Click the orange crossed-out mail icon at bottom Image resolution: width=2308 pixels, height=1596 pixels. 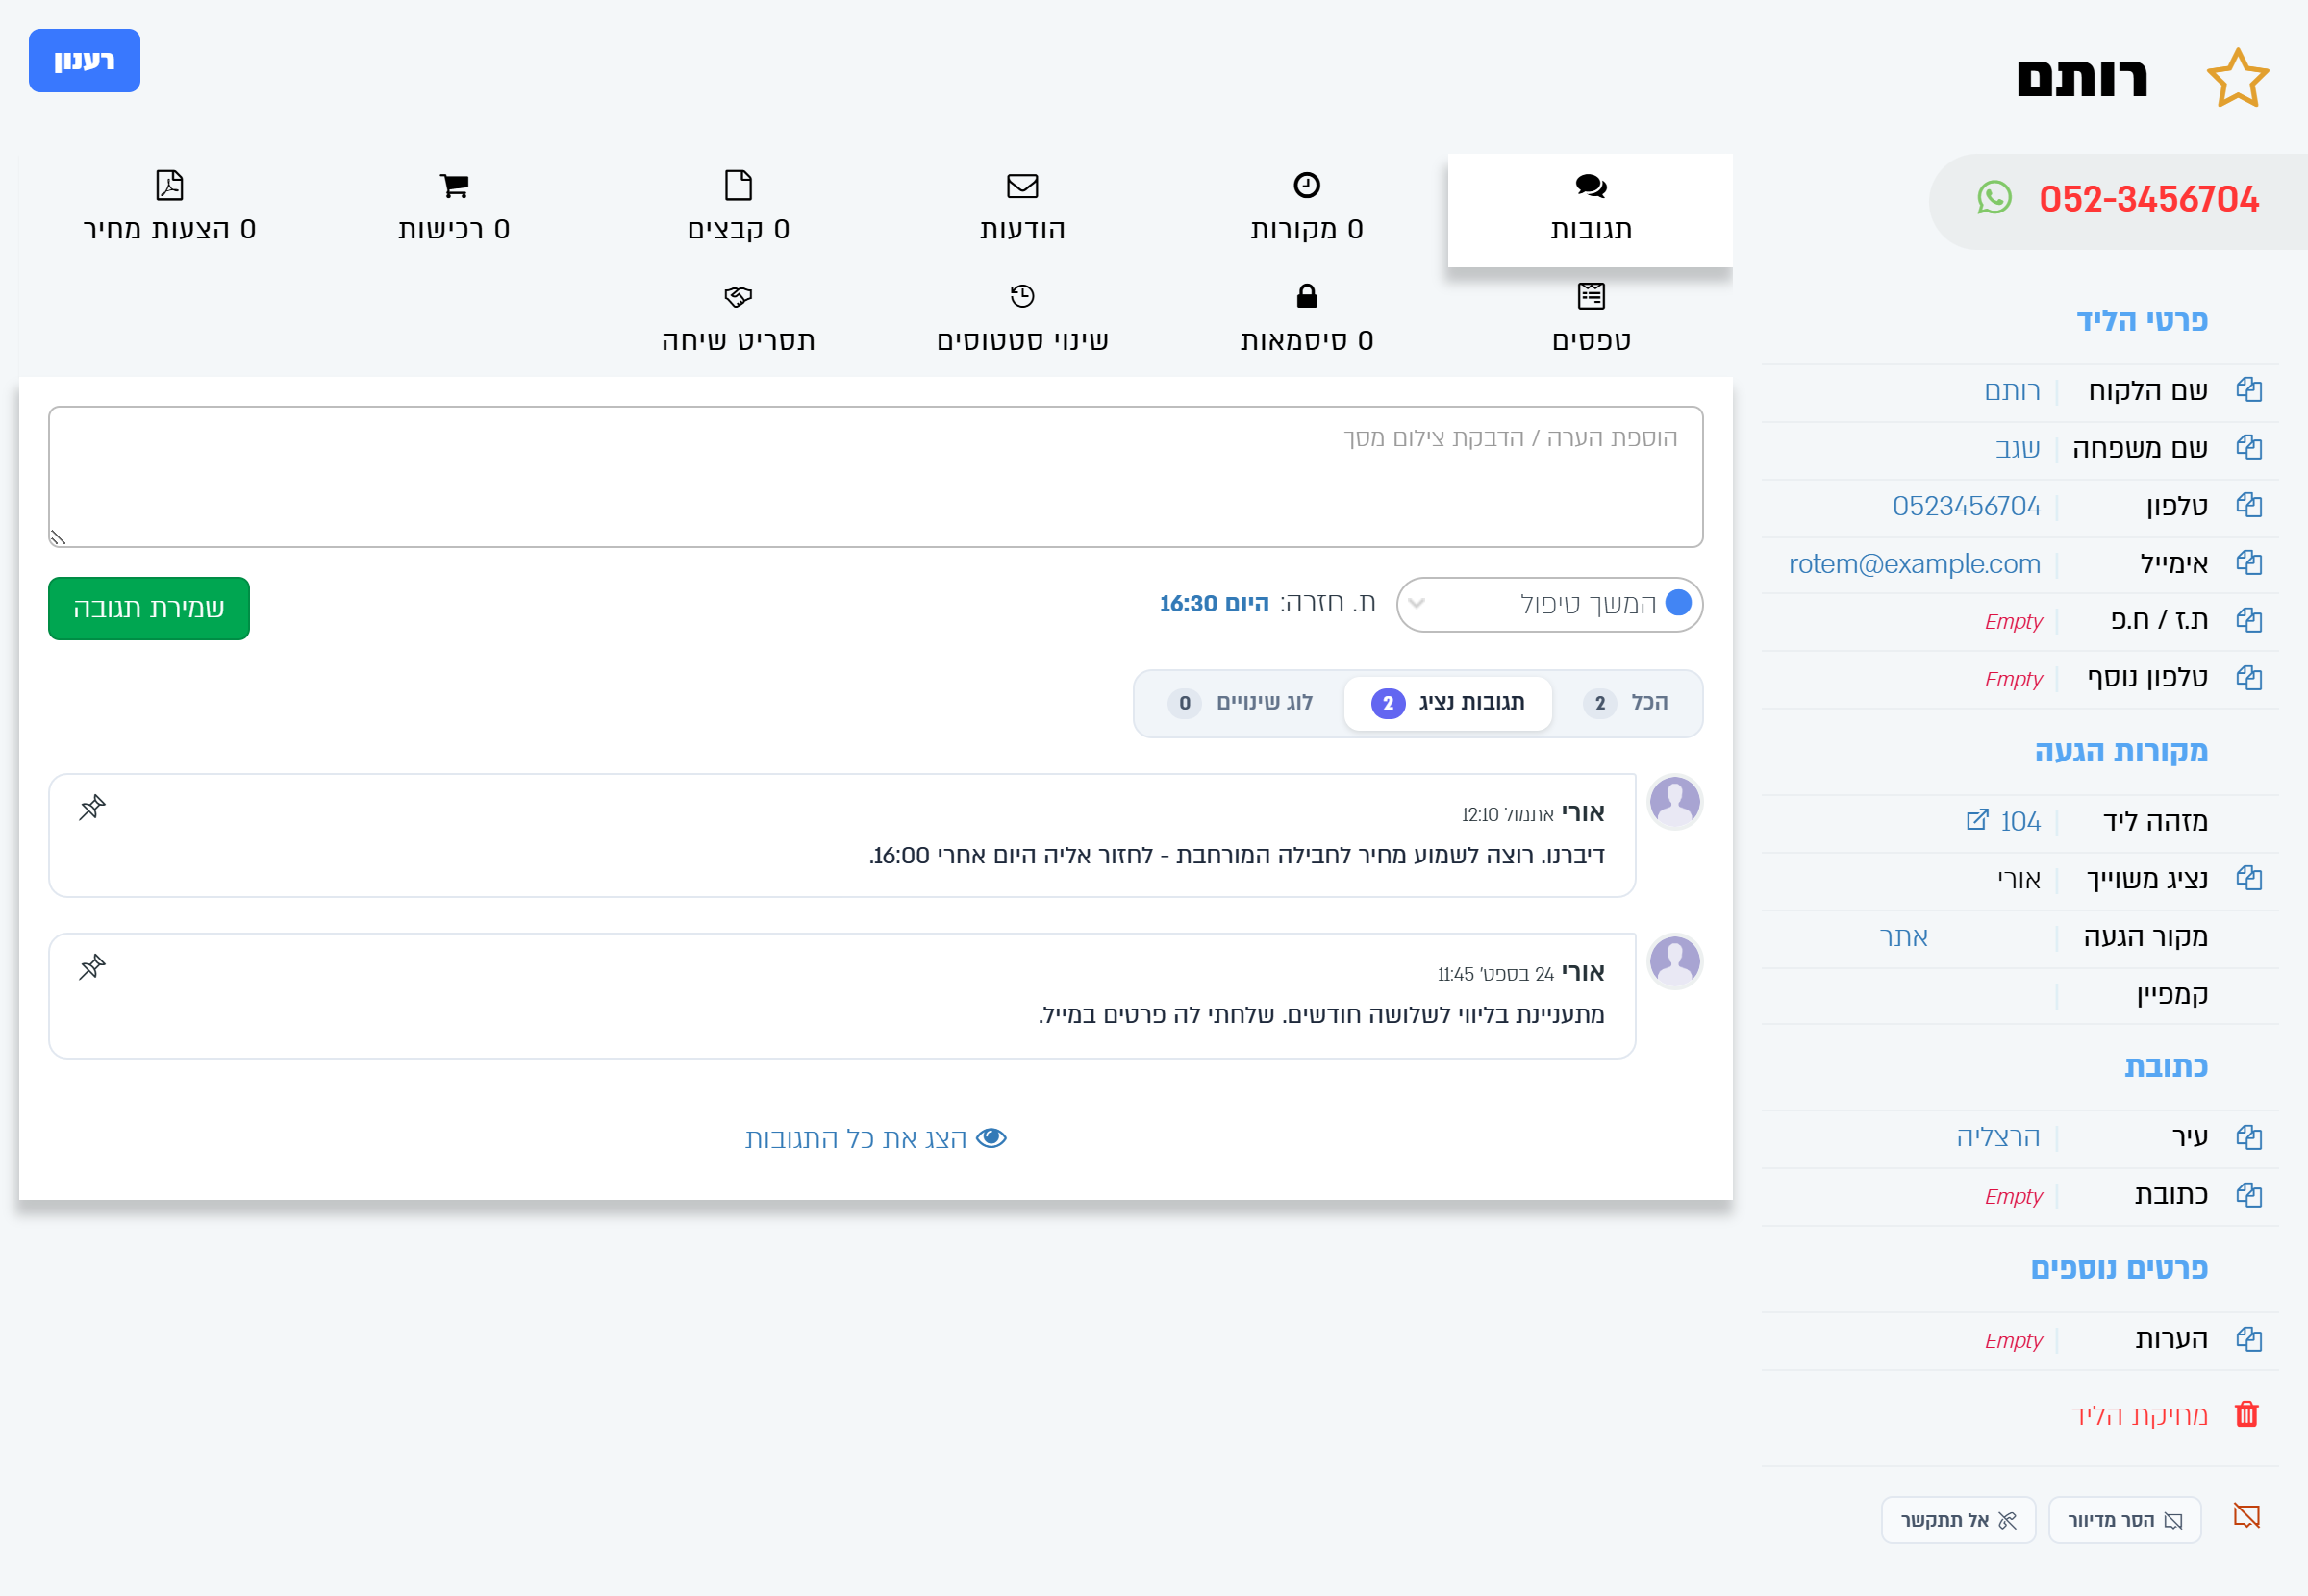[x=2247, y=1517]
